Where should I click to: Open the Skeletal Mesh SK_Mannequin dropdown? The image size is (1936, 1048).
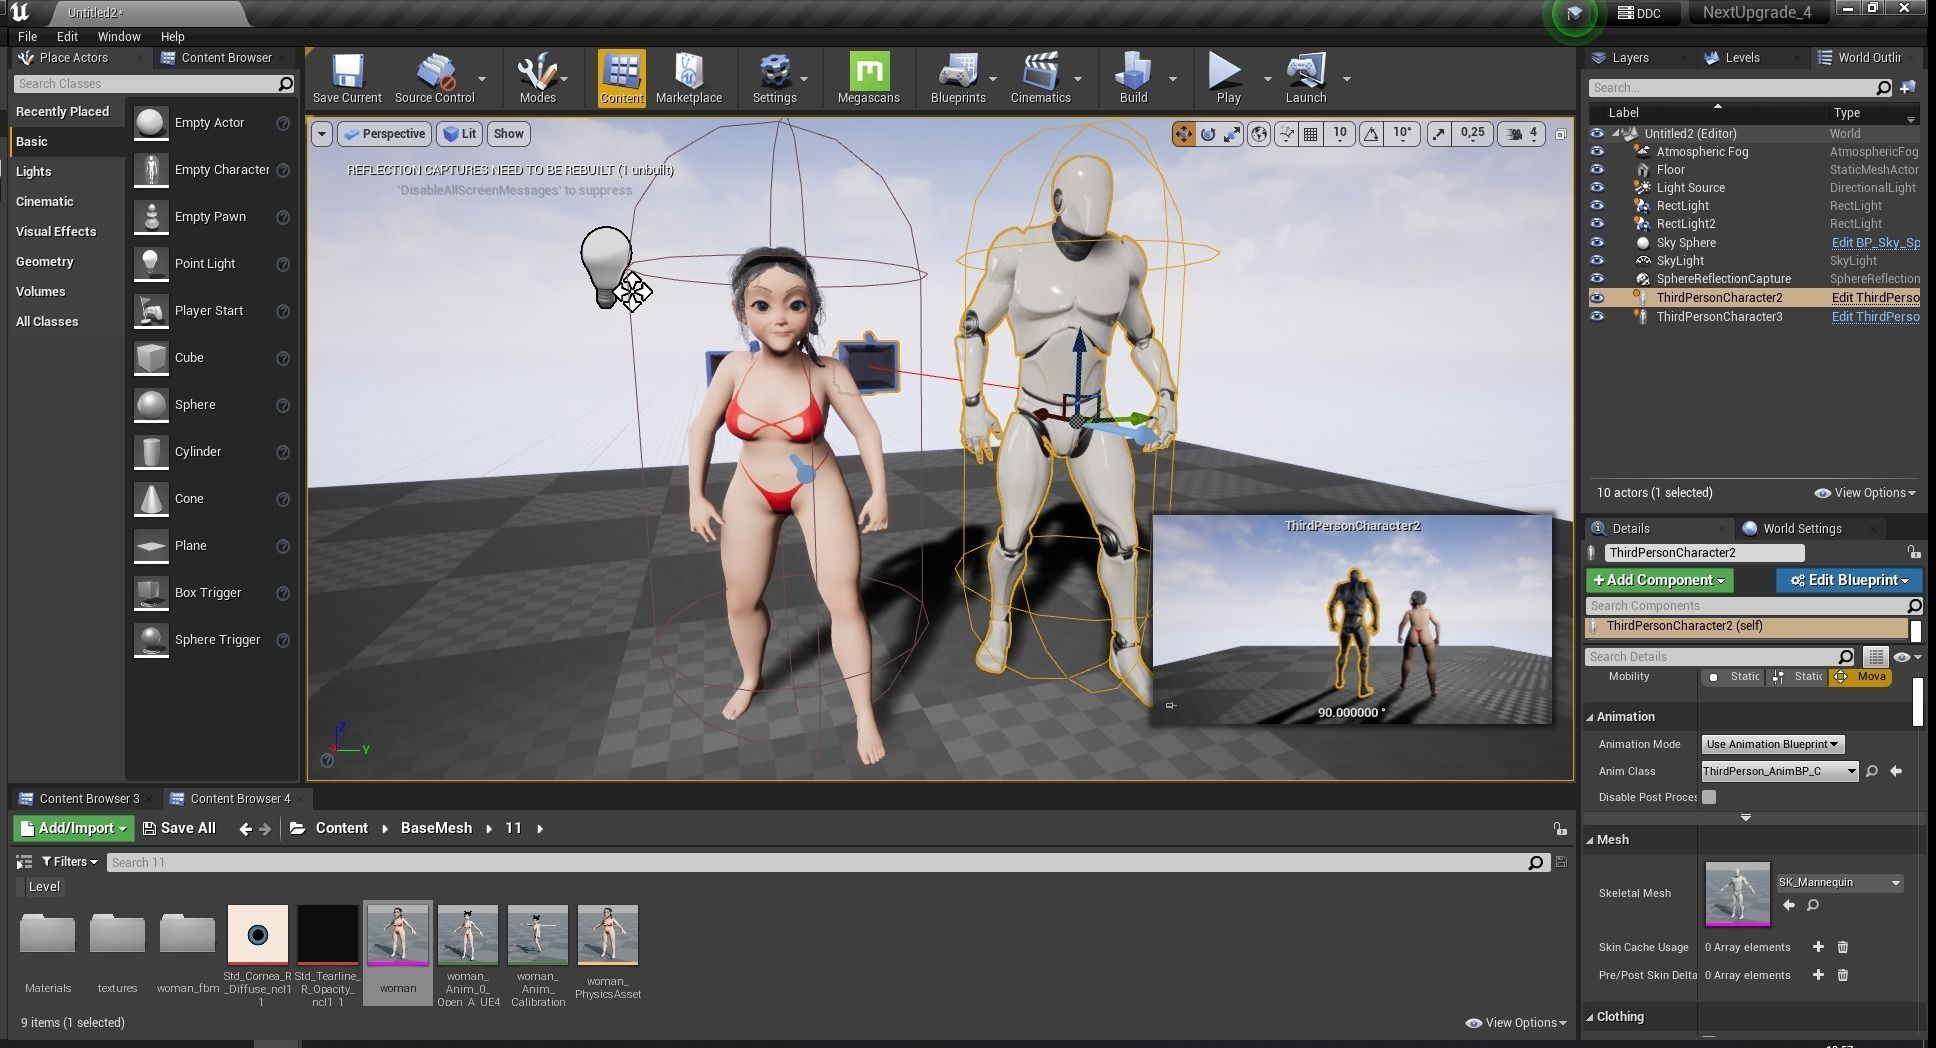point(1839,882)
